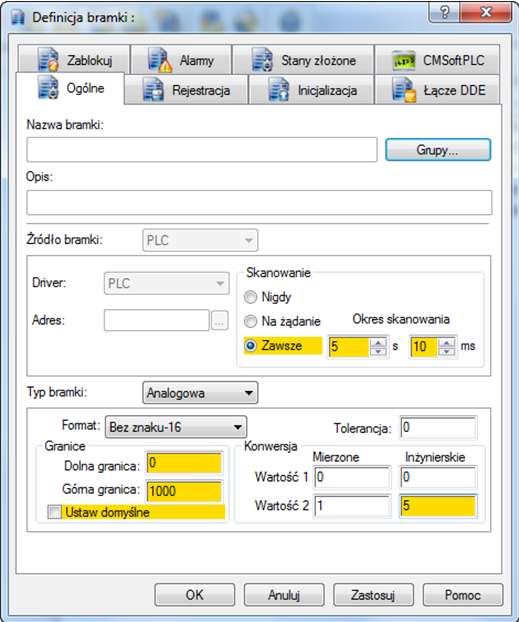The image size is (519, 622).
Task: Click the CMSoftPLC tab green icon
Action: (x=404, y=61)
